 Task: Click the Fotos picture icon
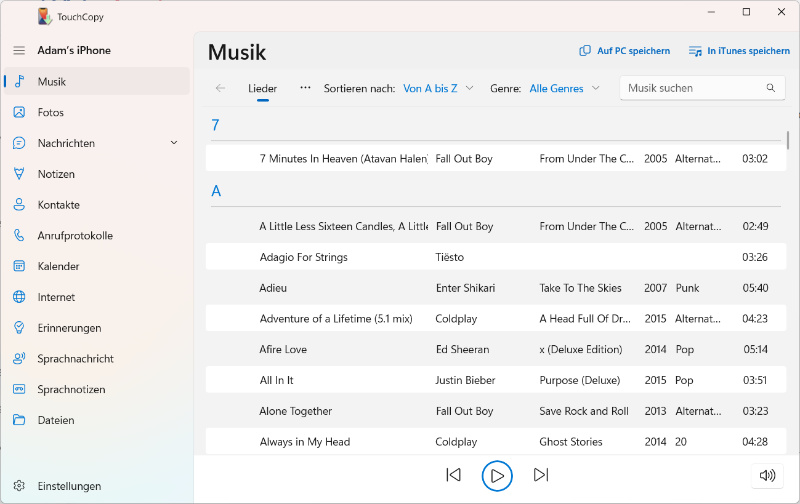19,112
